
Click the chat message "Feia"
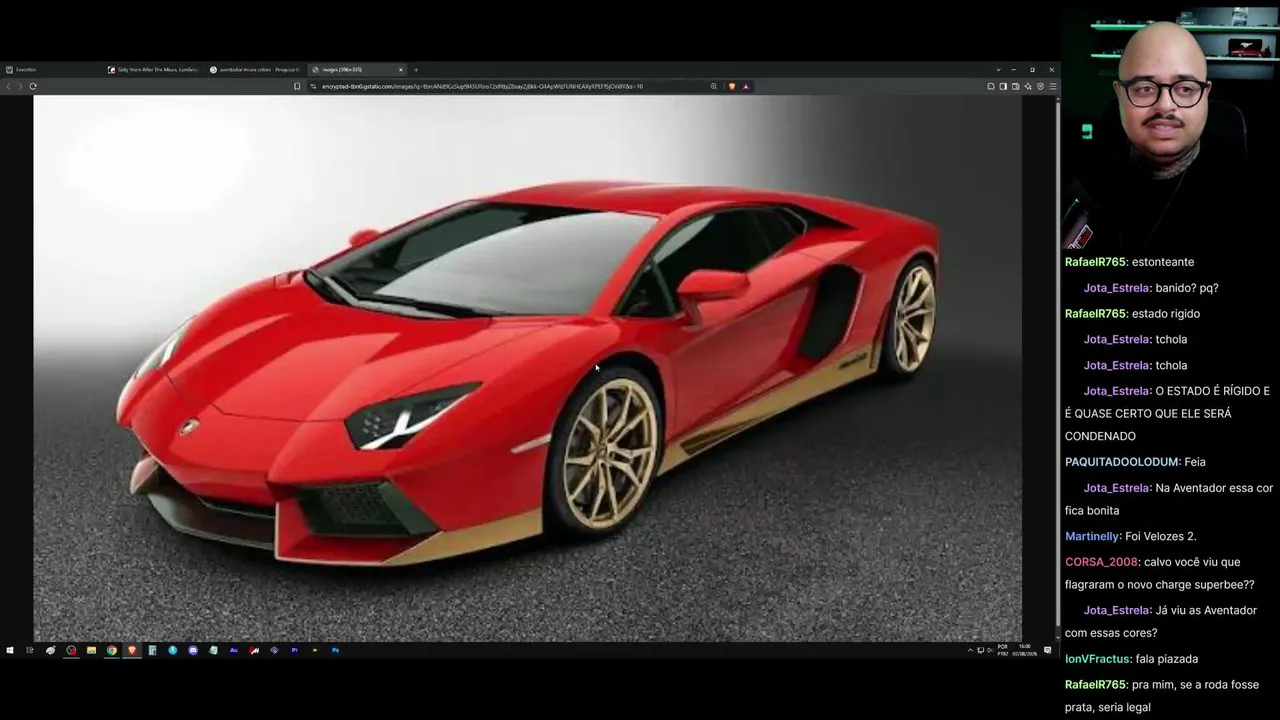(1195, 462)
